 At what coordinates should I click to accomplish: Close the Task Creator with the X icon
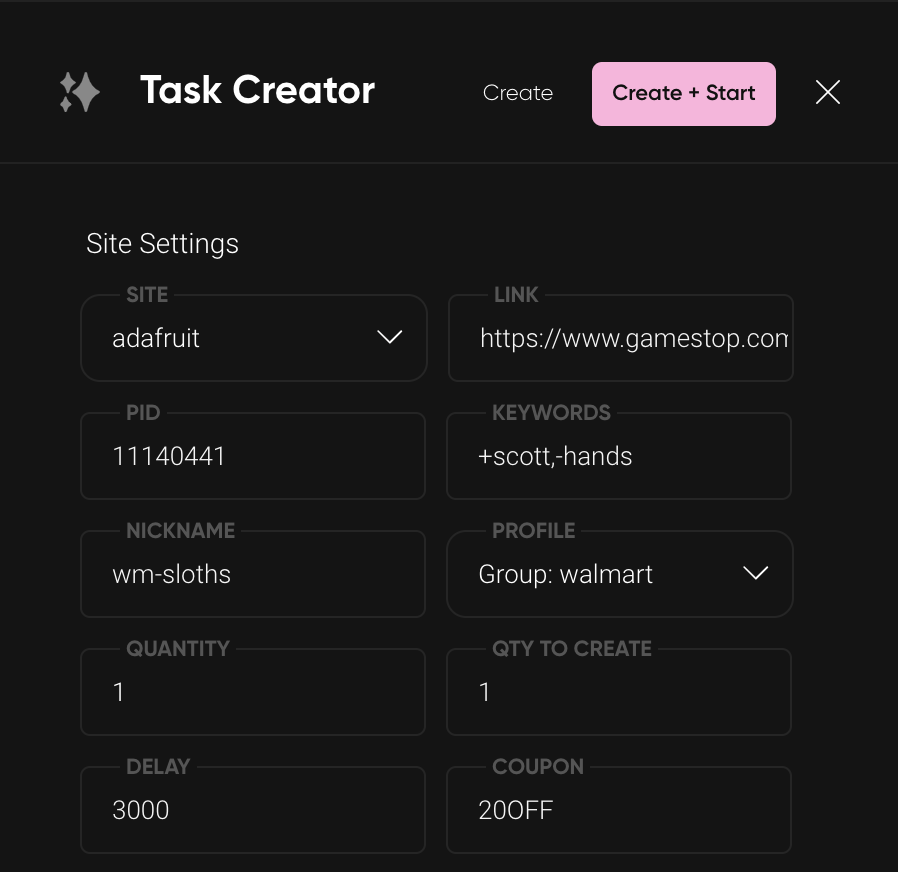(x=828, y=92)
